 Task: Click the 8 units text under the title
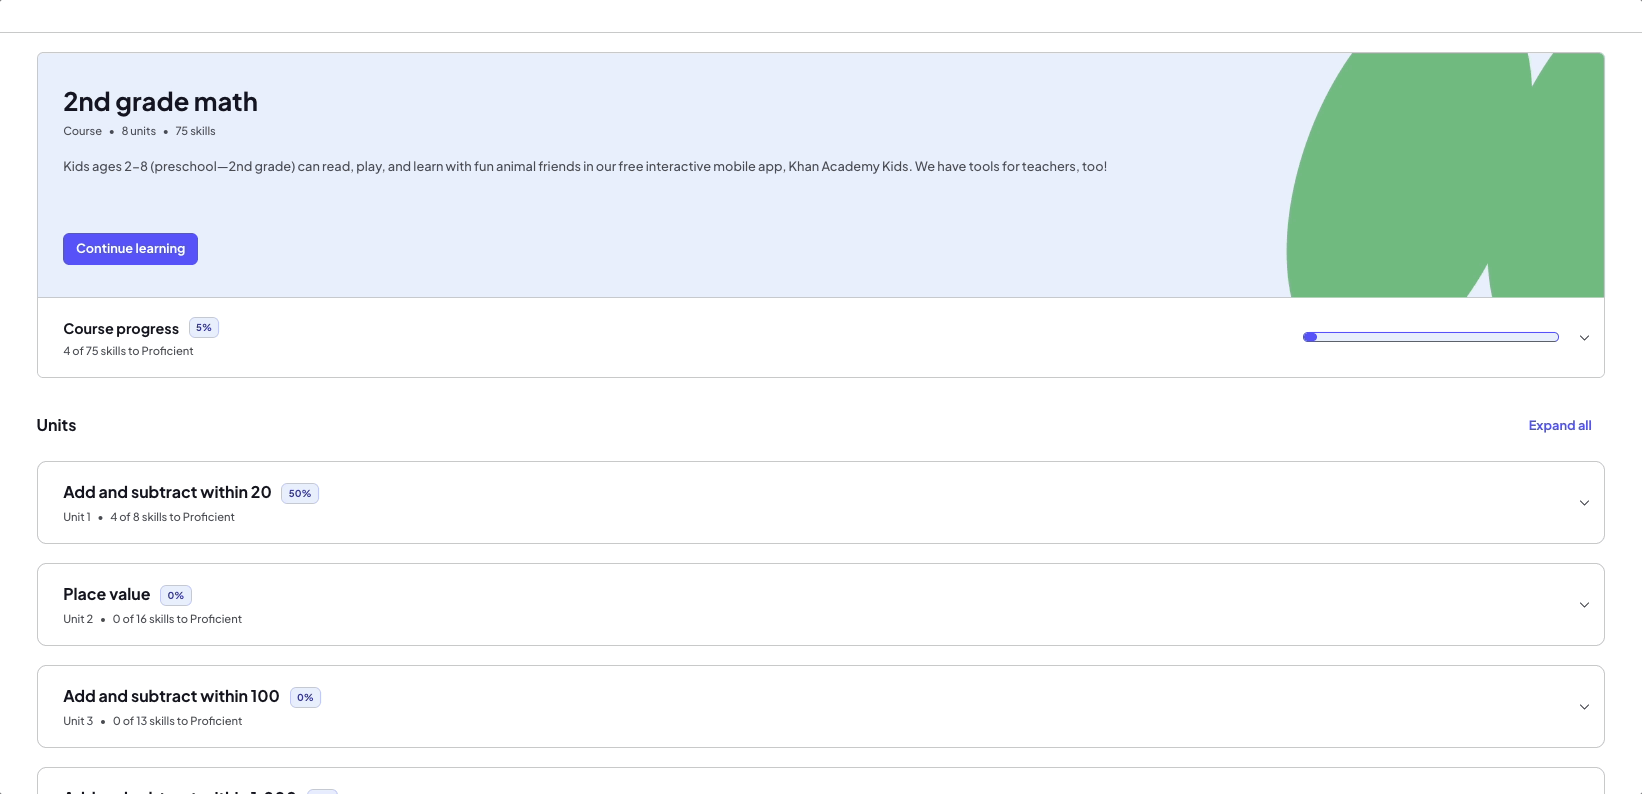coord(139,131)
